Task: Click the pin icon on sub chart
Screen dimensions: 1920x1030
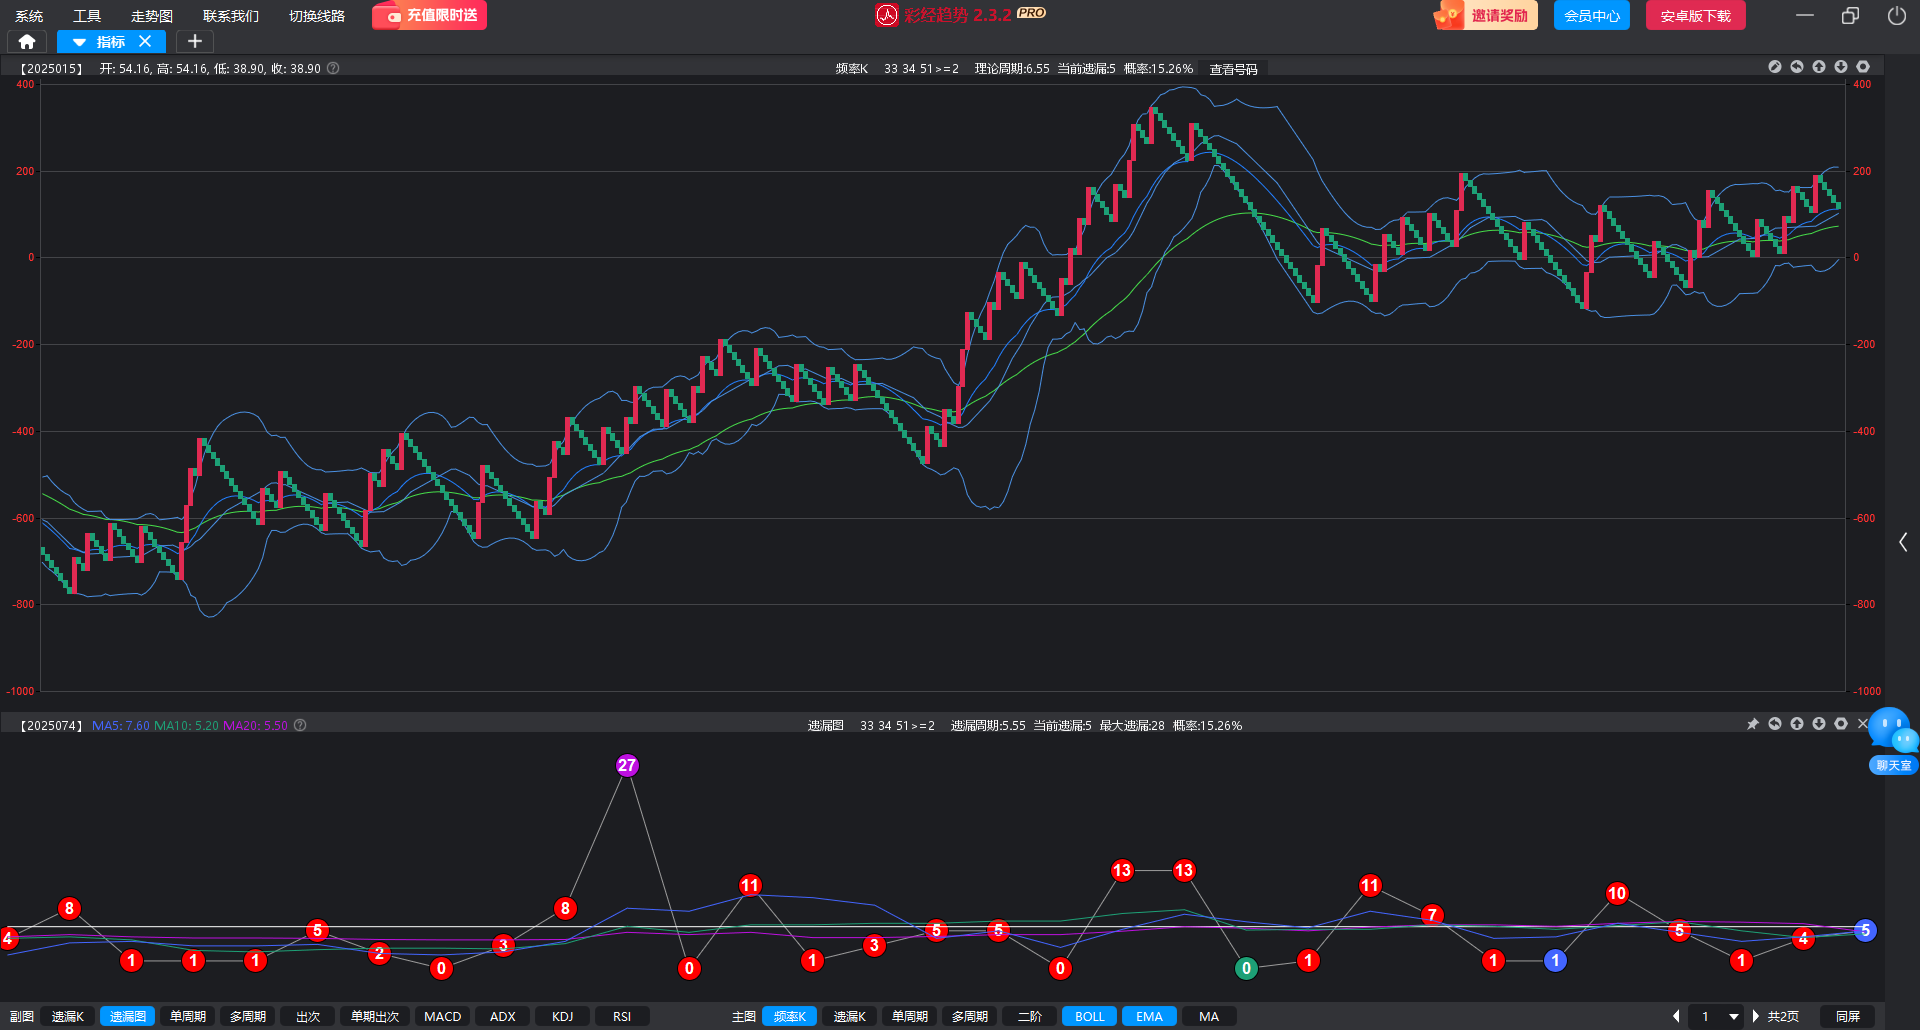Action: tap(1752, 724)
